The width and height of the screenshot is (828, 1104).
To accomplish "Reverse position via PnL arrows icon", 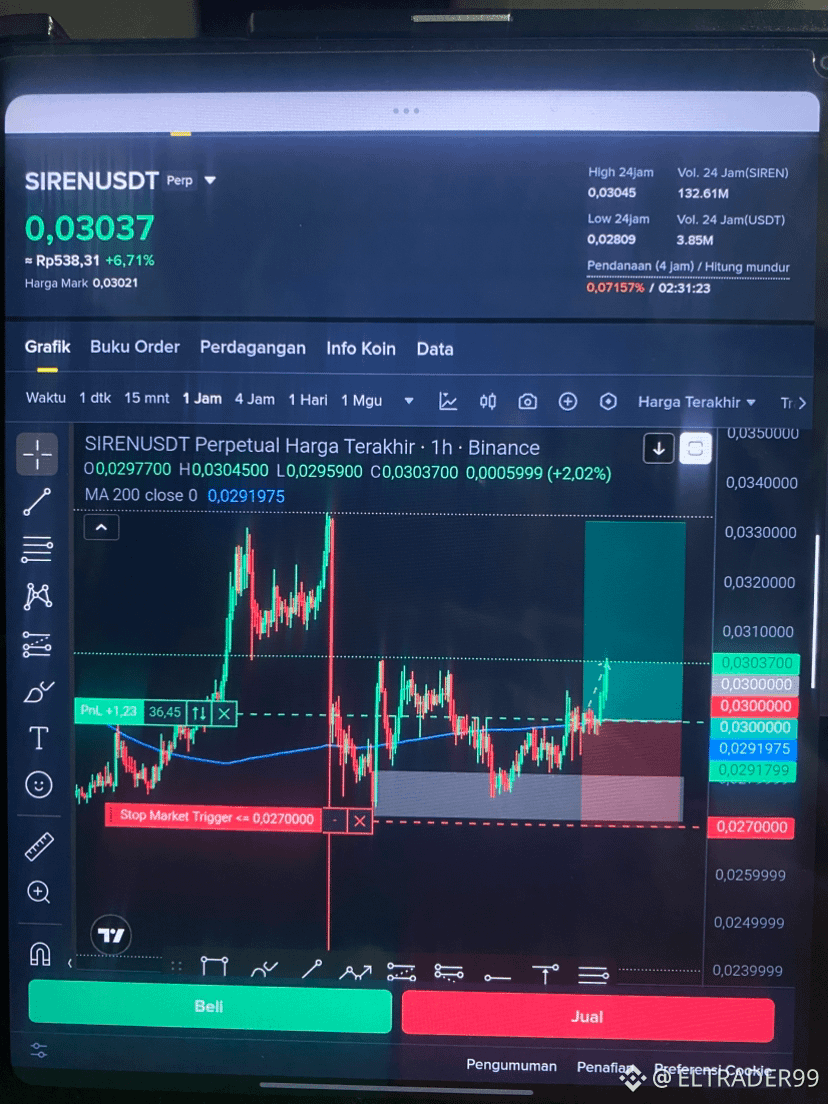I will (x=199, y=713).
